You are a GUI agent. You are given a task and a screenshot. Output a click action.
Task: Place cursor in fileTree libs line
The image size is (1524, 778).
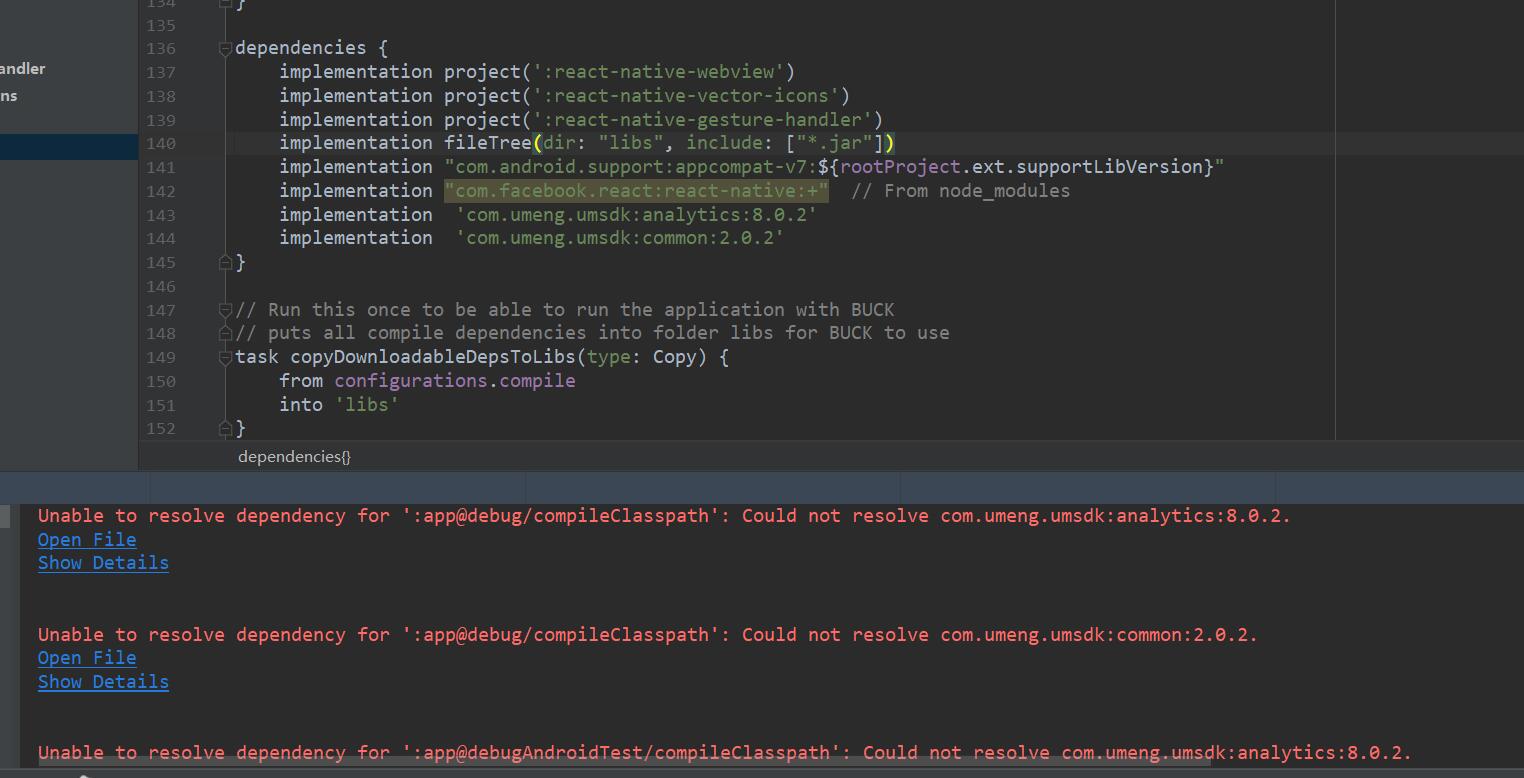587,143
